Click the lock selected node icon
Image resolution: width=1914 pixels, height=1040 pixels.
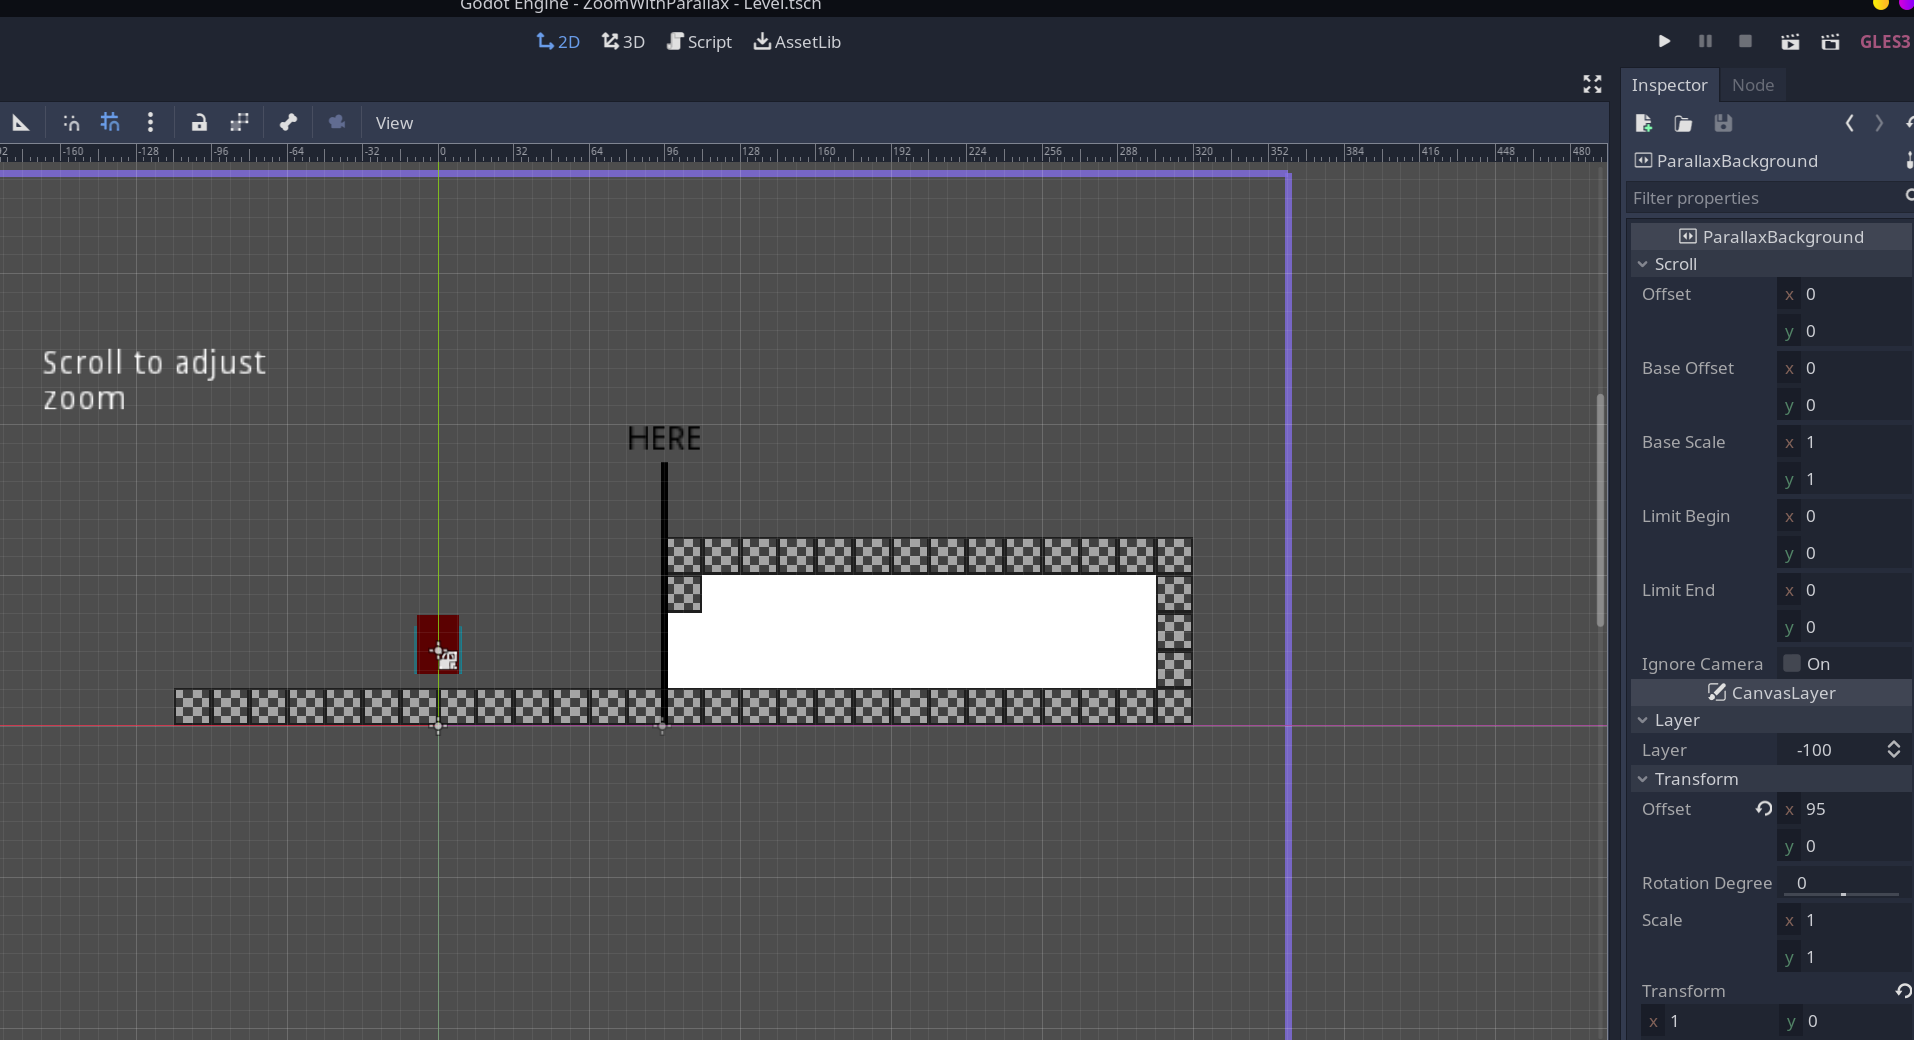click(x=200, y=122)
